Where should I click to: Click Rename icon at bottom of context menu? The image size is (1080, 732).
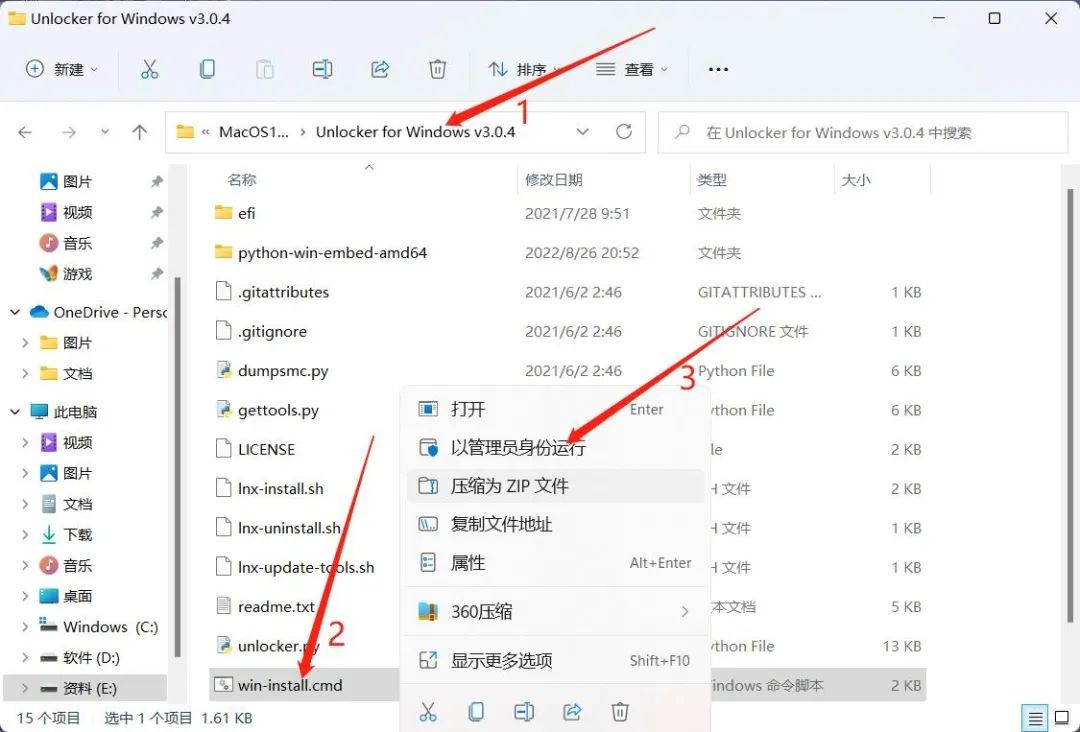[523, 711]
